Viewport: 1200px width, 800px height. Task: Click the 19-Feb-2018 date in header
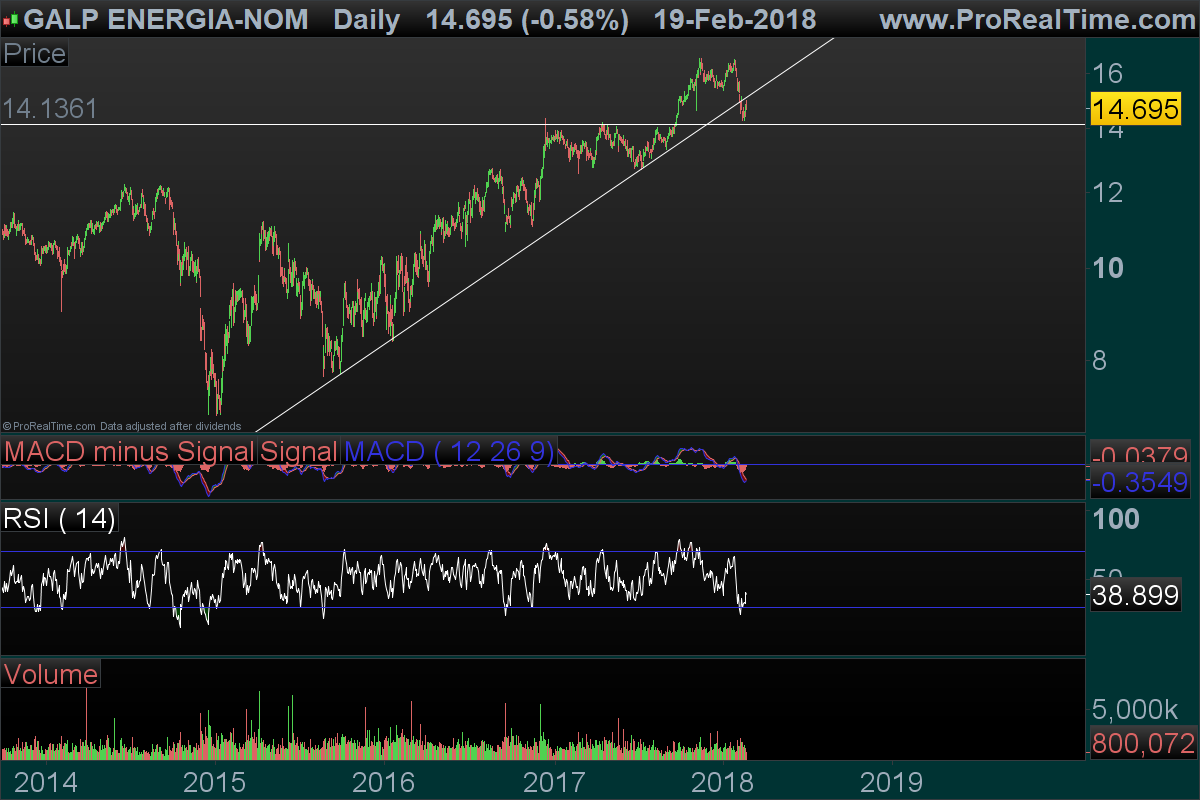point(734,19)
